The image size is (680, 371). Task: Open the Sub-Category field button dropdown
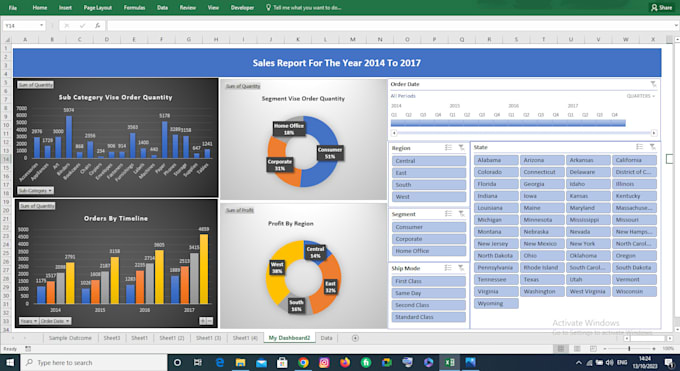(36, 190)
